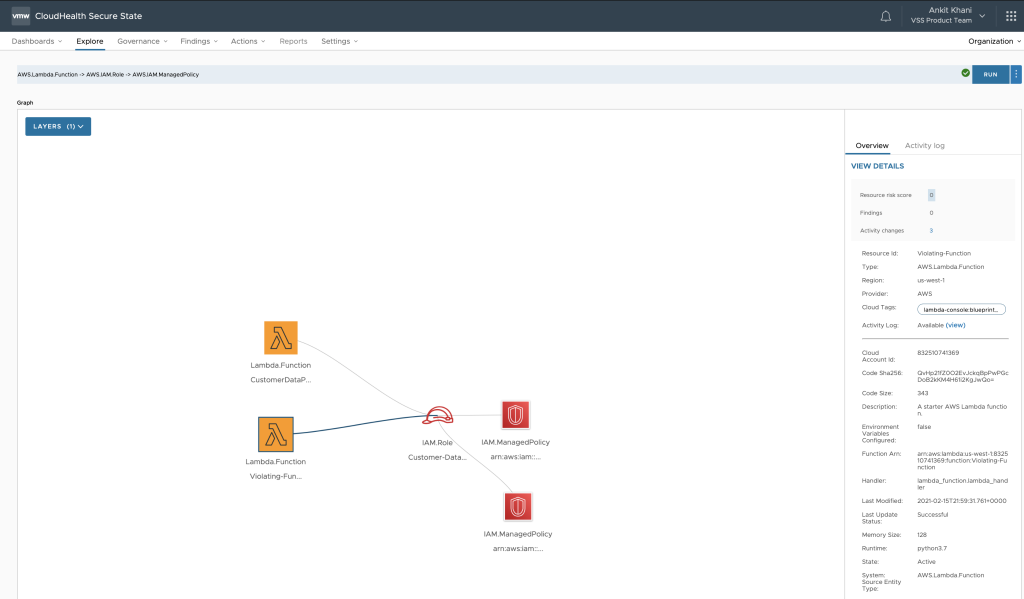Click the Violating-Function resource id value
Screen dimensions: 1024x599
tap(944, 253)
